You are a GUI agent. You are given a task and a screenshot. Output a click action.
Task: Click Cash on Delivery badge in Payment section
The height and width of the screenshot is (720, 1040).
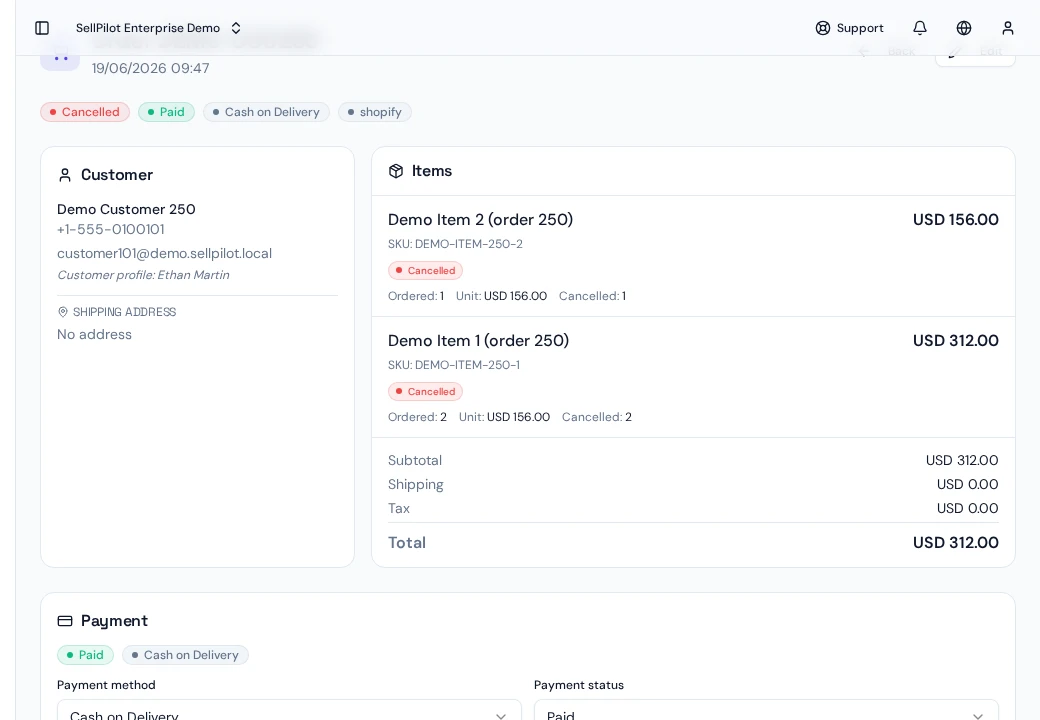pos(185,655)
